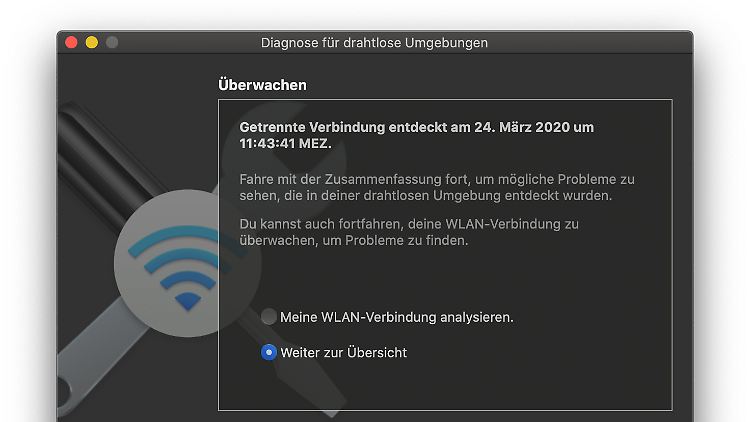Click the 'Diagnose für drahtlose Umgebungen' window title

[374, 43]
